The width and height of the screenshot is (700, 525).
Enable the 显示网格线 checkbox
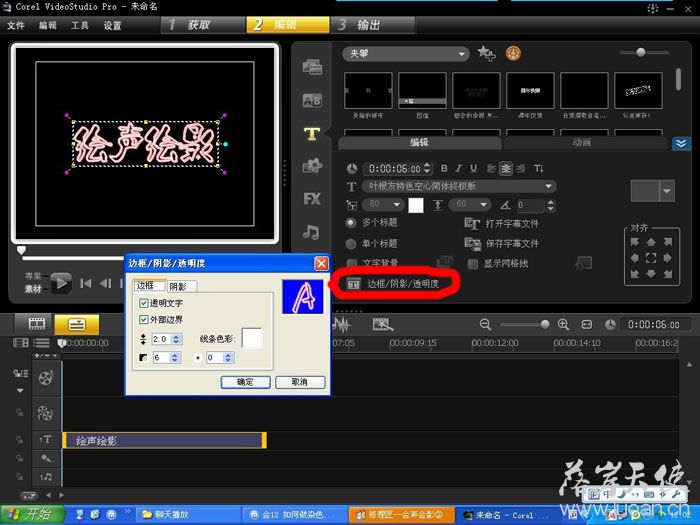pos(473,264)
